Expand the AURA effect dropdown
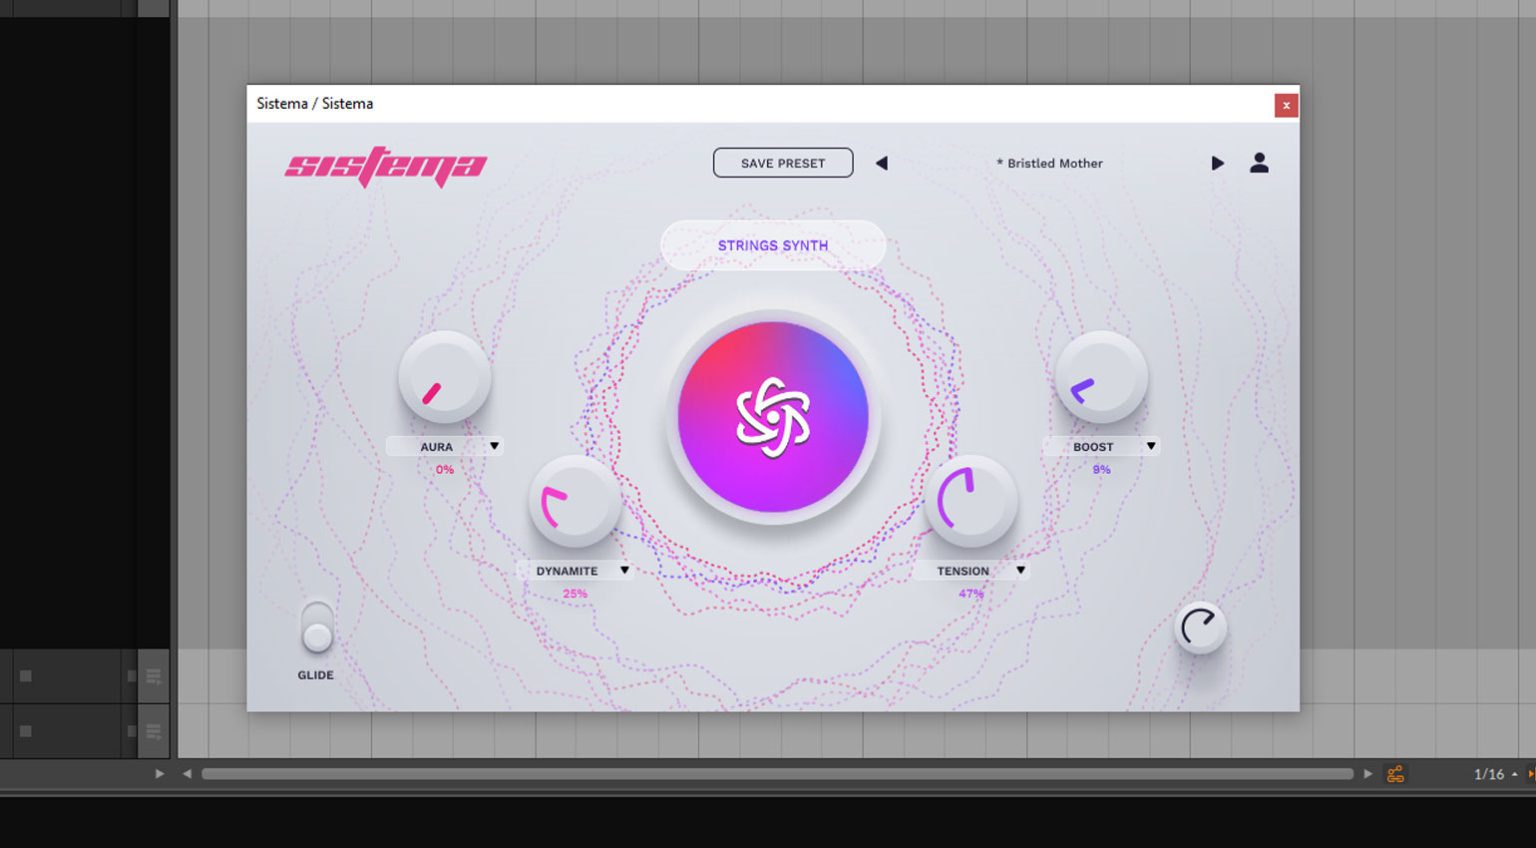This screenshot has width=1536, height=848. coord(494,446)
